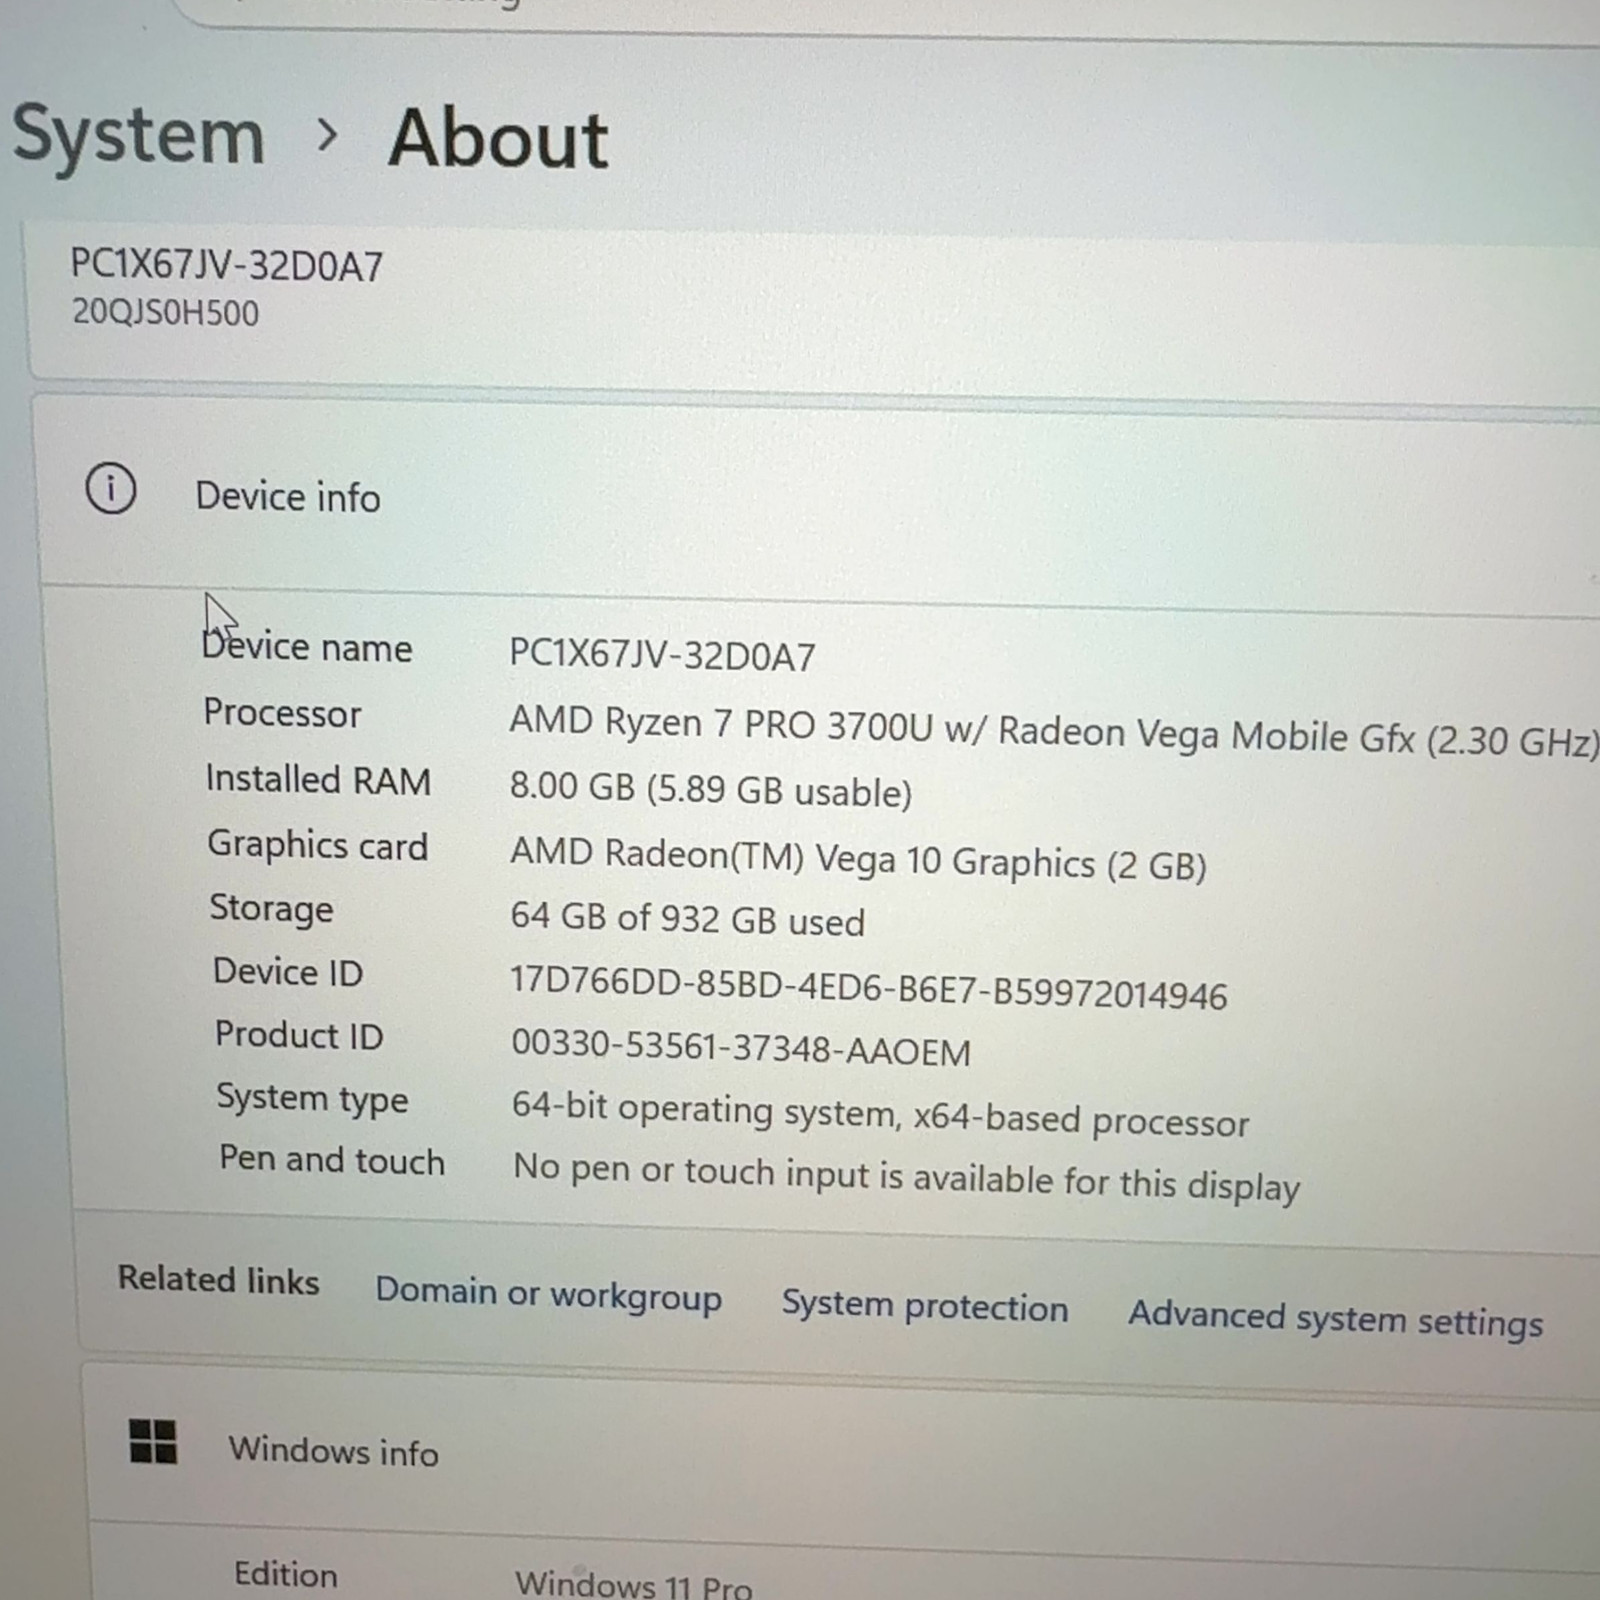1600x1600 pixels.
Task: Open System protection link
Action: click(925, 1306)
